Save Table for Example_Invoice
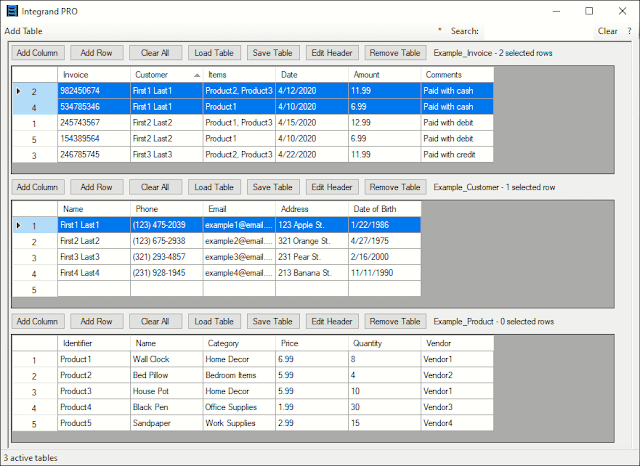The image size is (640, 466). pyautogui.click(x=273, y=53)
